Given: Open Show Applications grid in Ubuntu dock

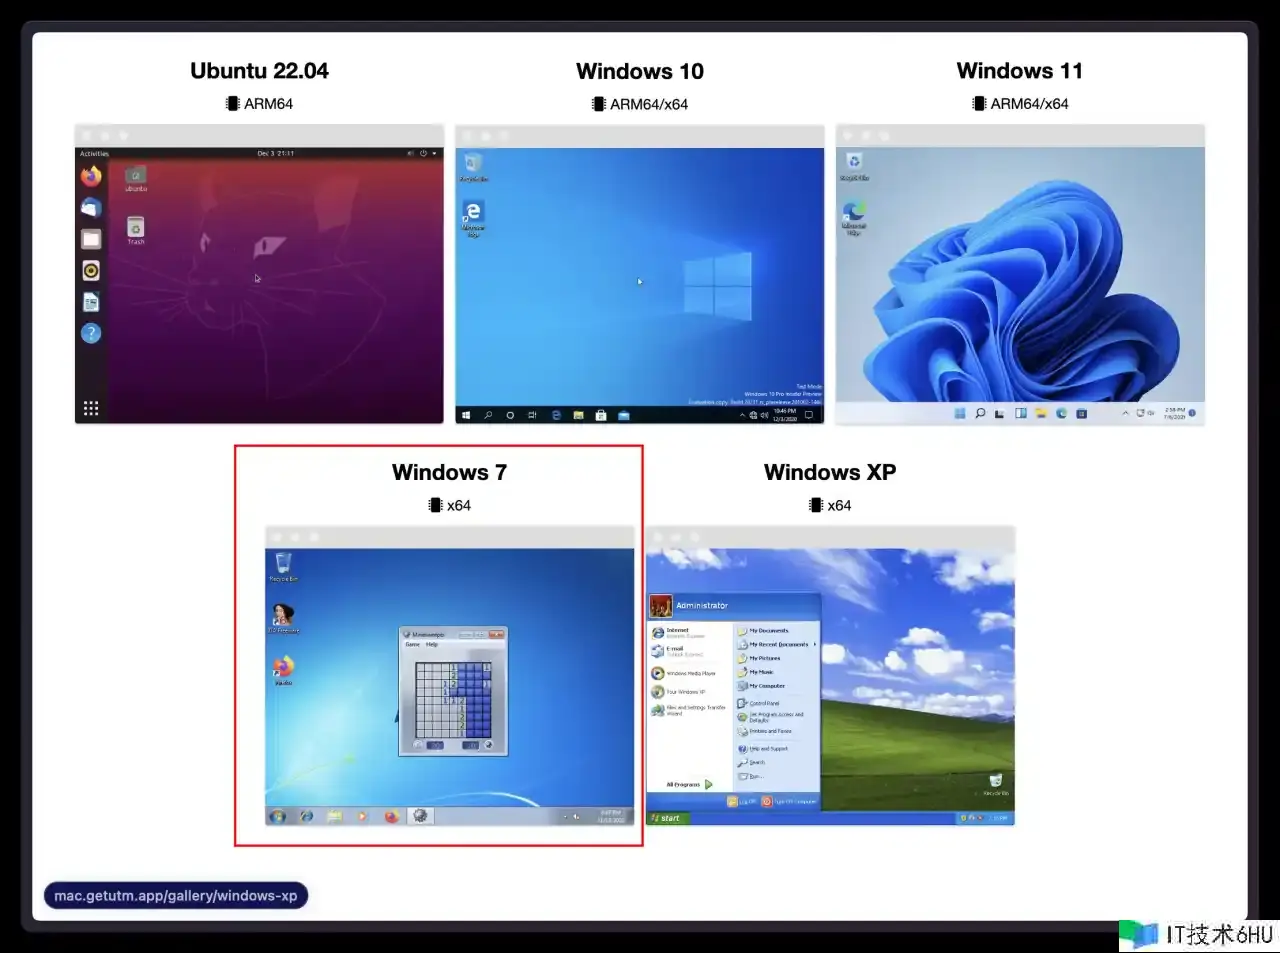Looking at the screenshot, I should 91,408.
